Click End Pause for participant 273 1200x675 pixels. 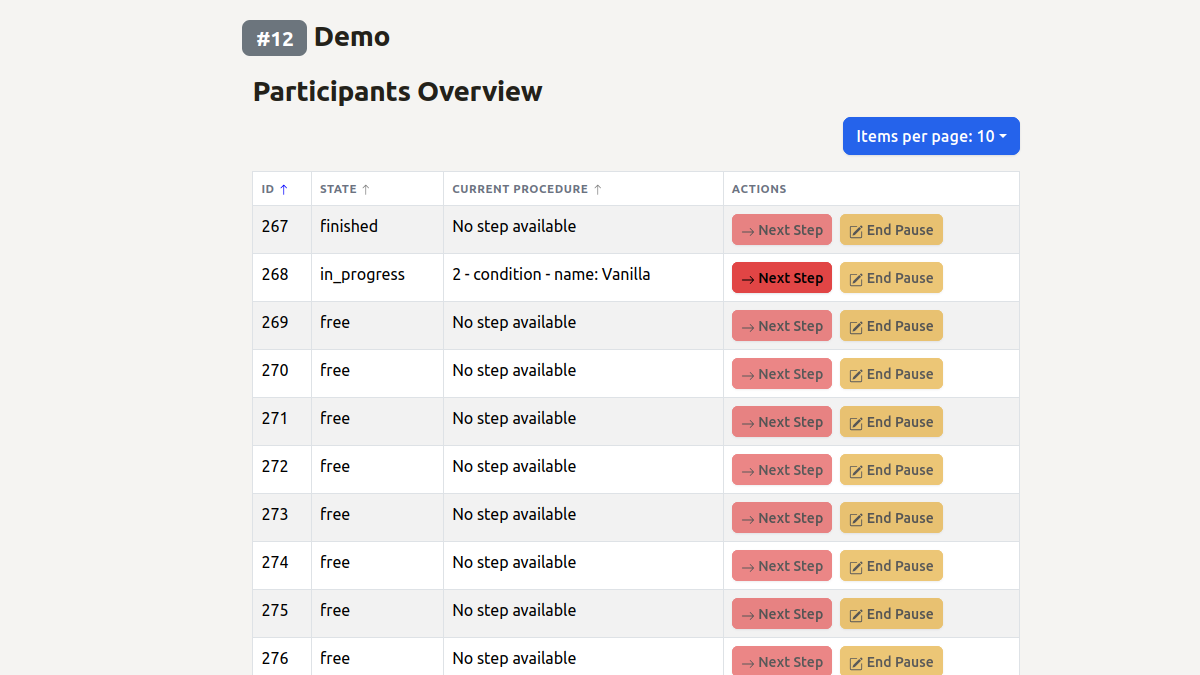coord(891,518)
